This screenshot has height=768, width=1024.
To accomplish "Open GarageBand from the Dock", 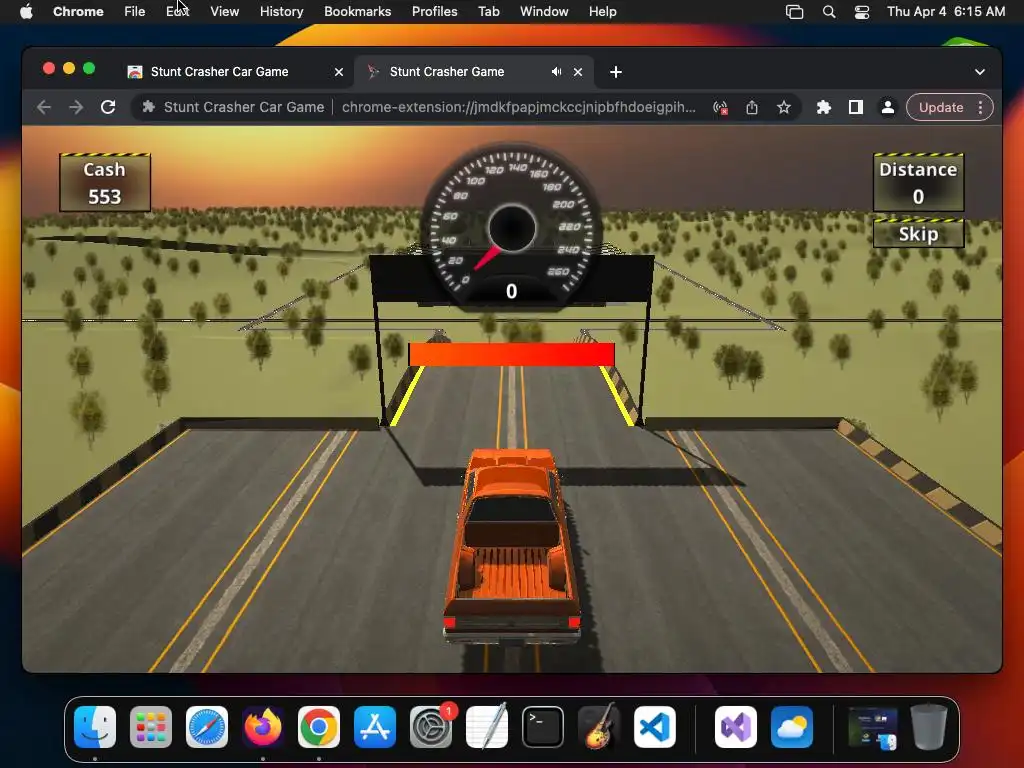I will (x=599, y=726).
